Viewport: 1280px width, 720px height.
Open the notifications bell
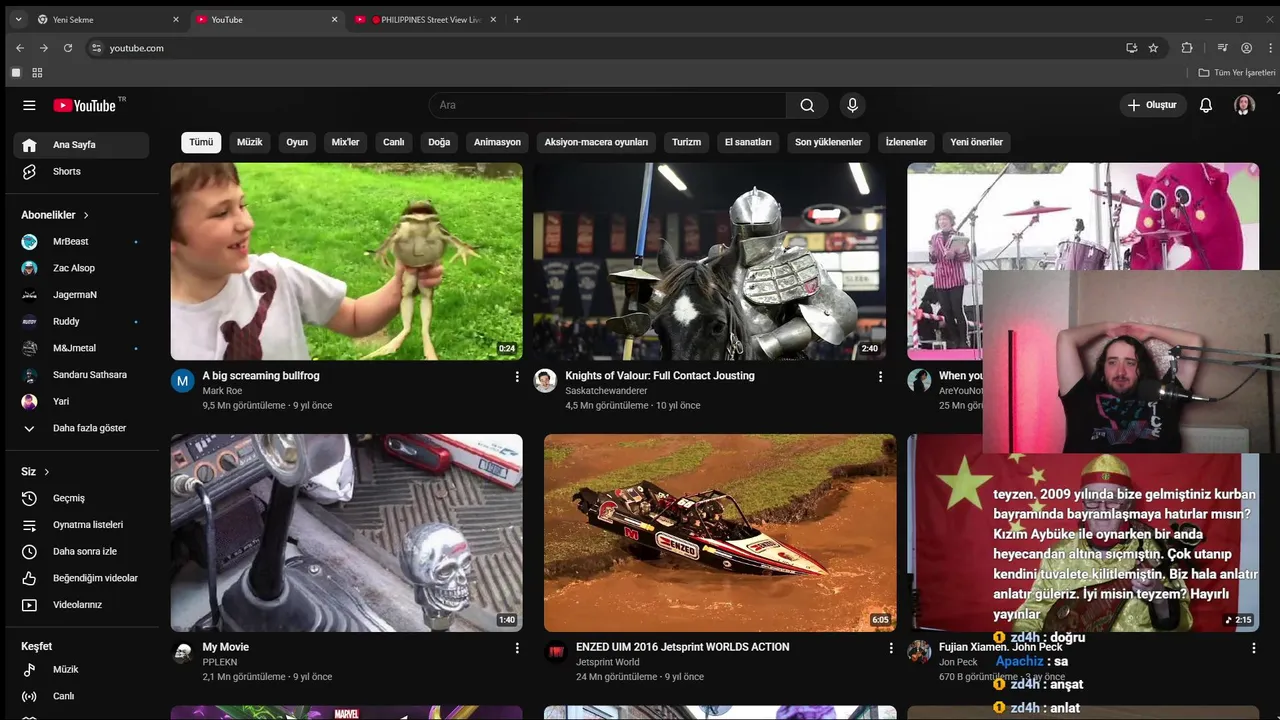click(x=1206, y=105)
